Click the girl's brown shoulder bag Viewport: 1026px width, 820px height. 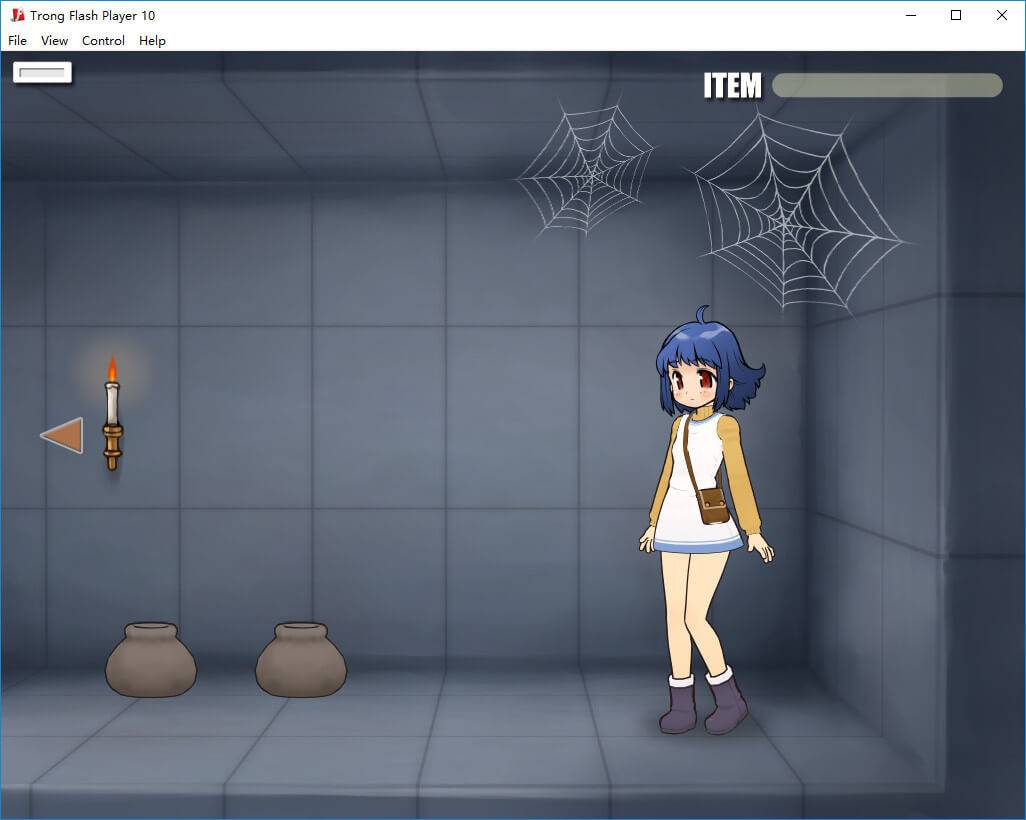(x=713, y=505)
